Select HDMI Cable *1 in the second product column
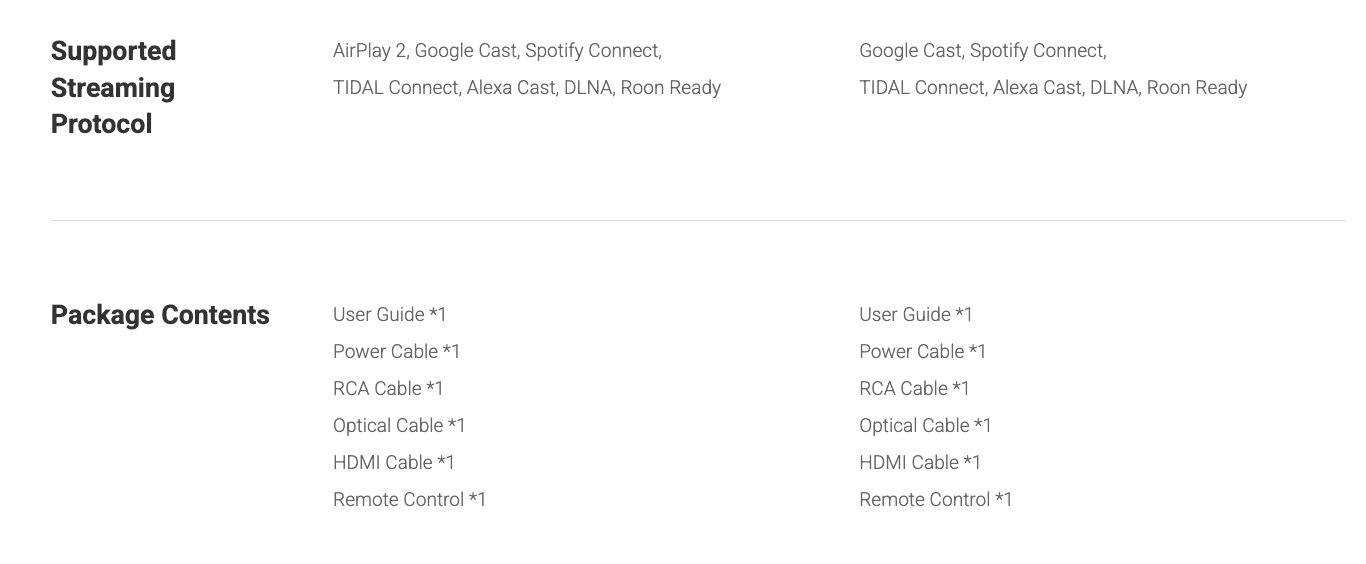1366x564 pixels. click(x=919, y=463)
